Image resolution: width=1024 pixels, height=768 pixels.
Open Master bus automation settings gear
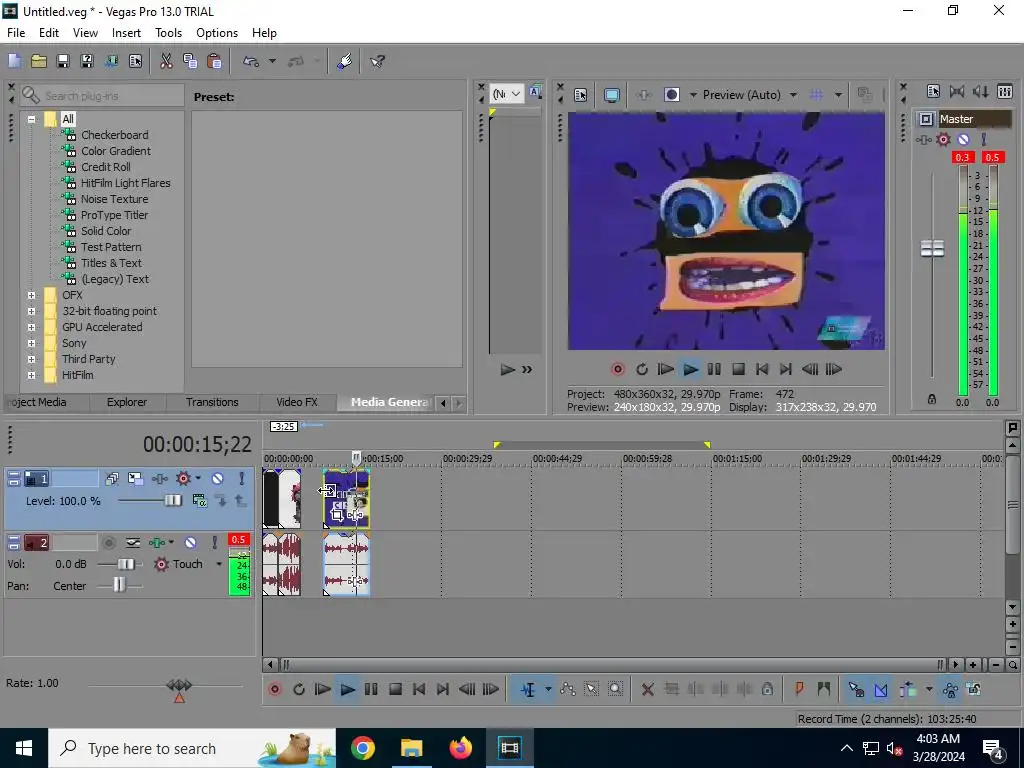click(x=943, y=140)
